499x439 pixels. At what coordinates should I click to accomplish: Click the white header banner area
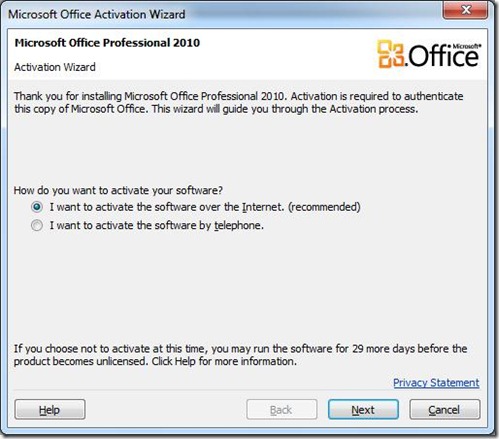click(x=247, y=54)
